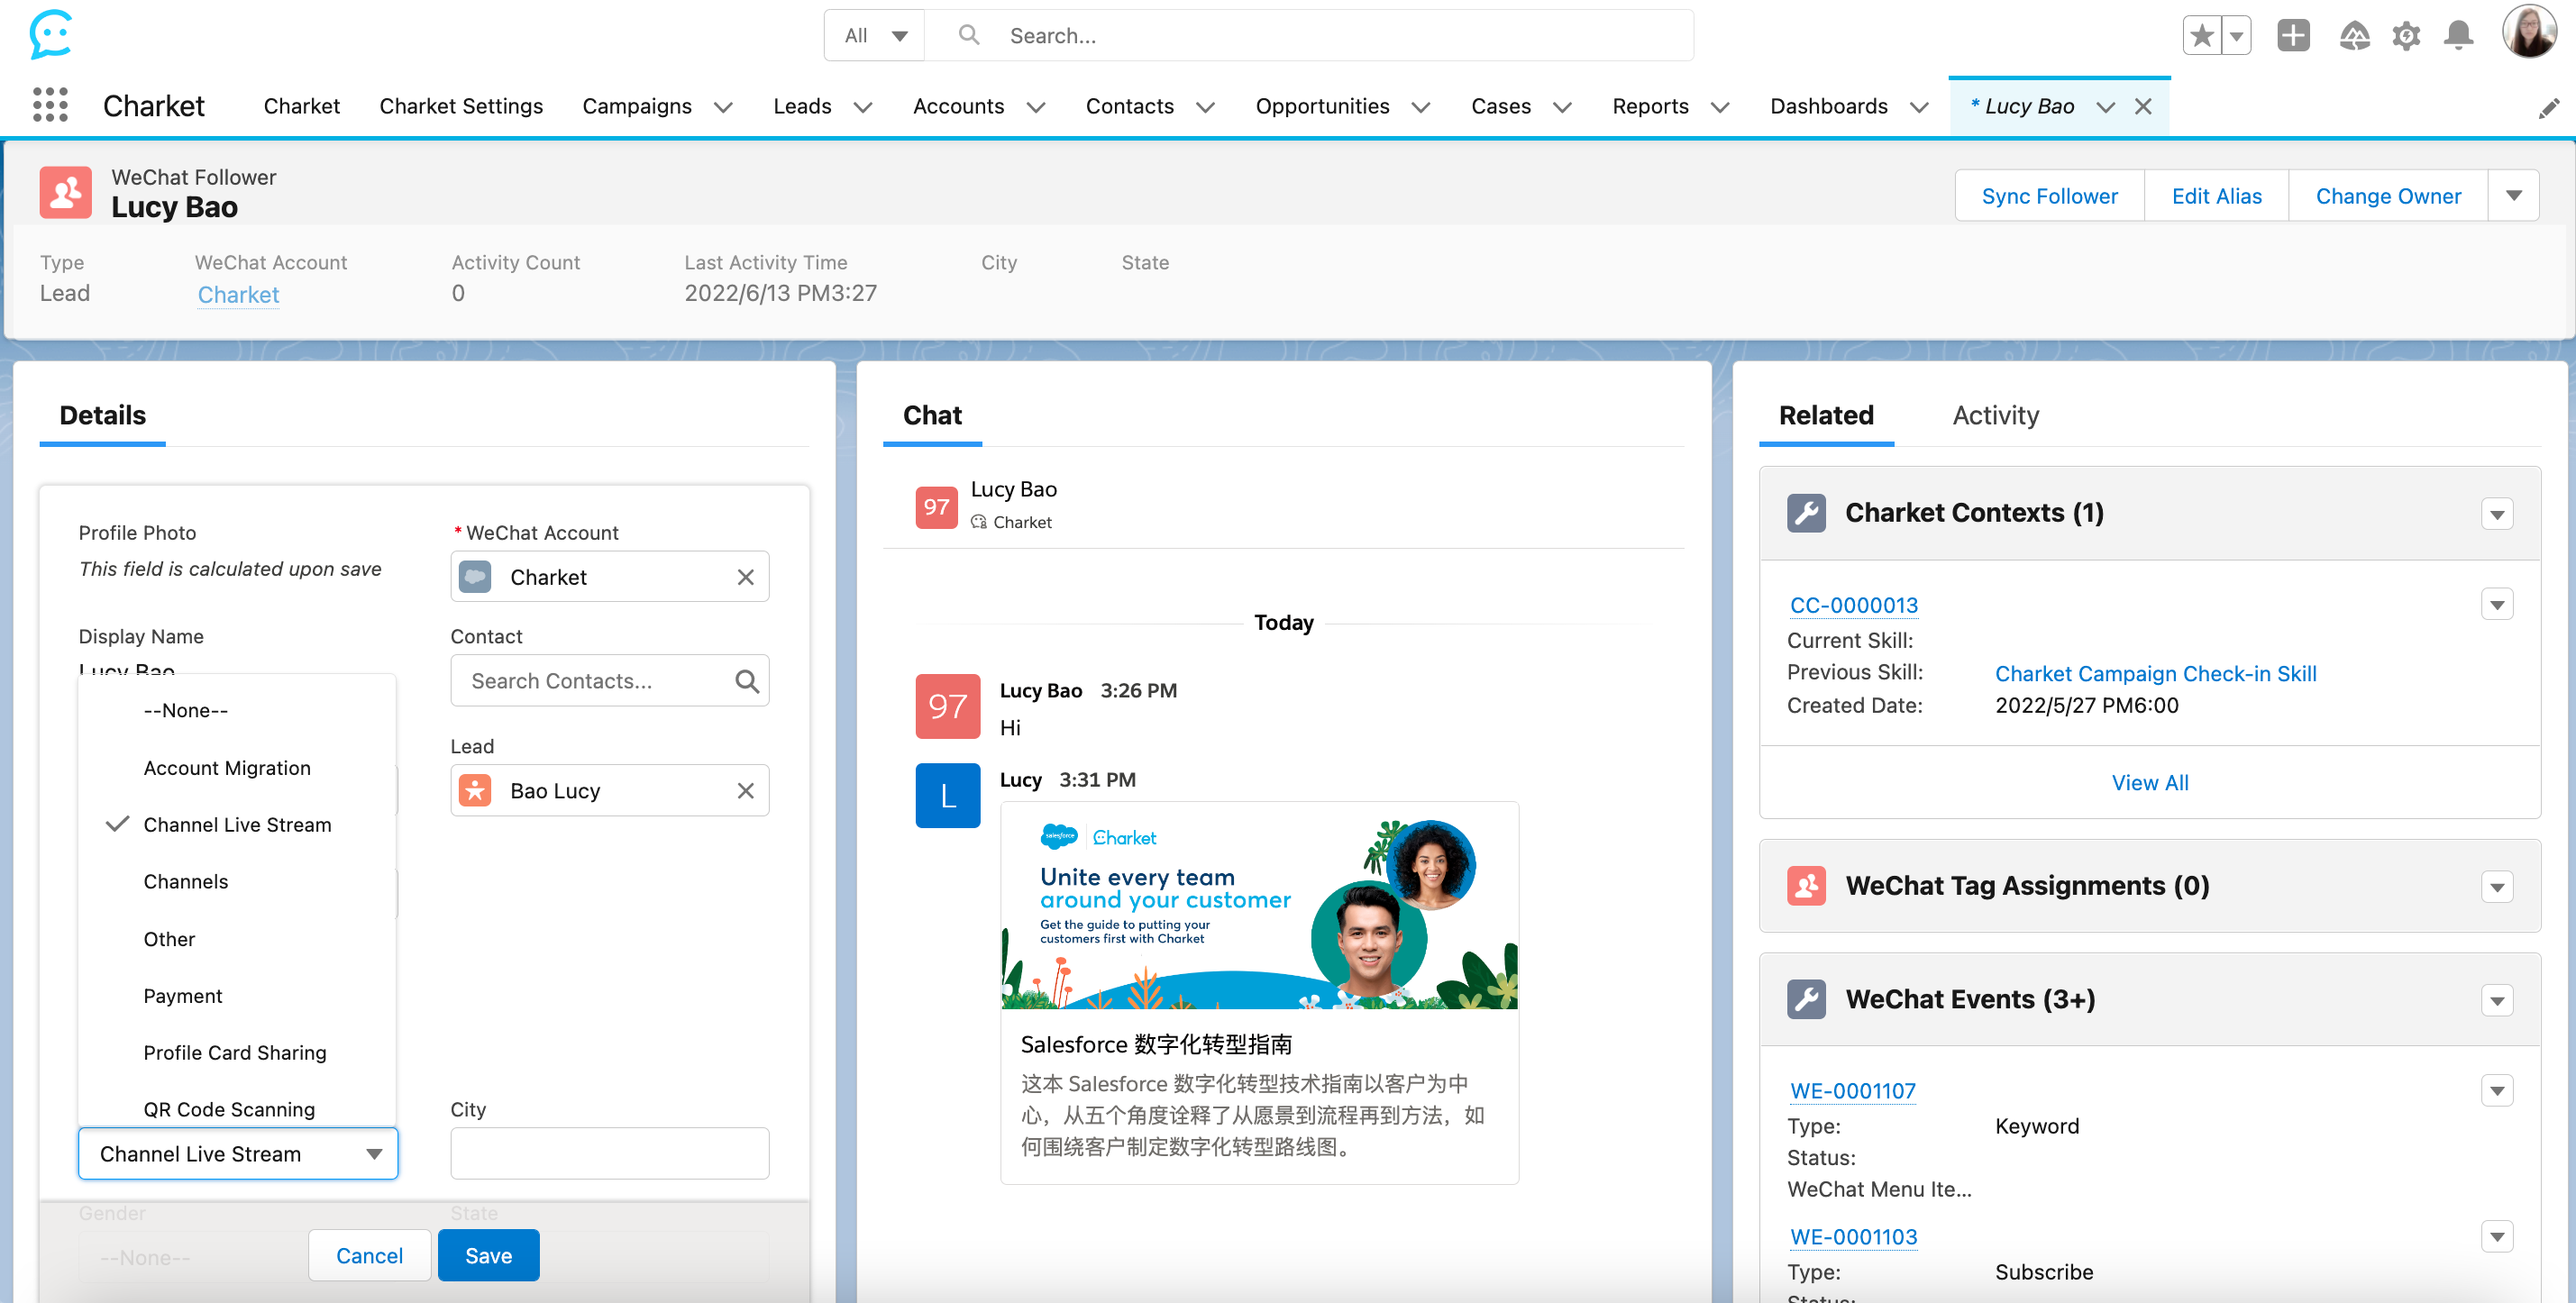Click the Save button
The image size is (2576, 1303).
coord(488,1255)
